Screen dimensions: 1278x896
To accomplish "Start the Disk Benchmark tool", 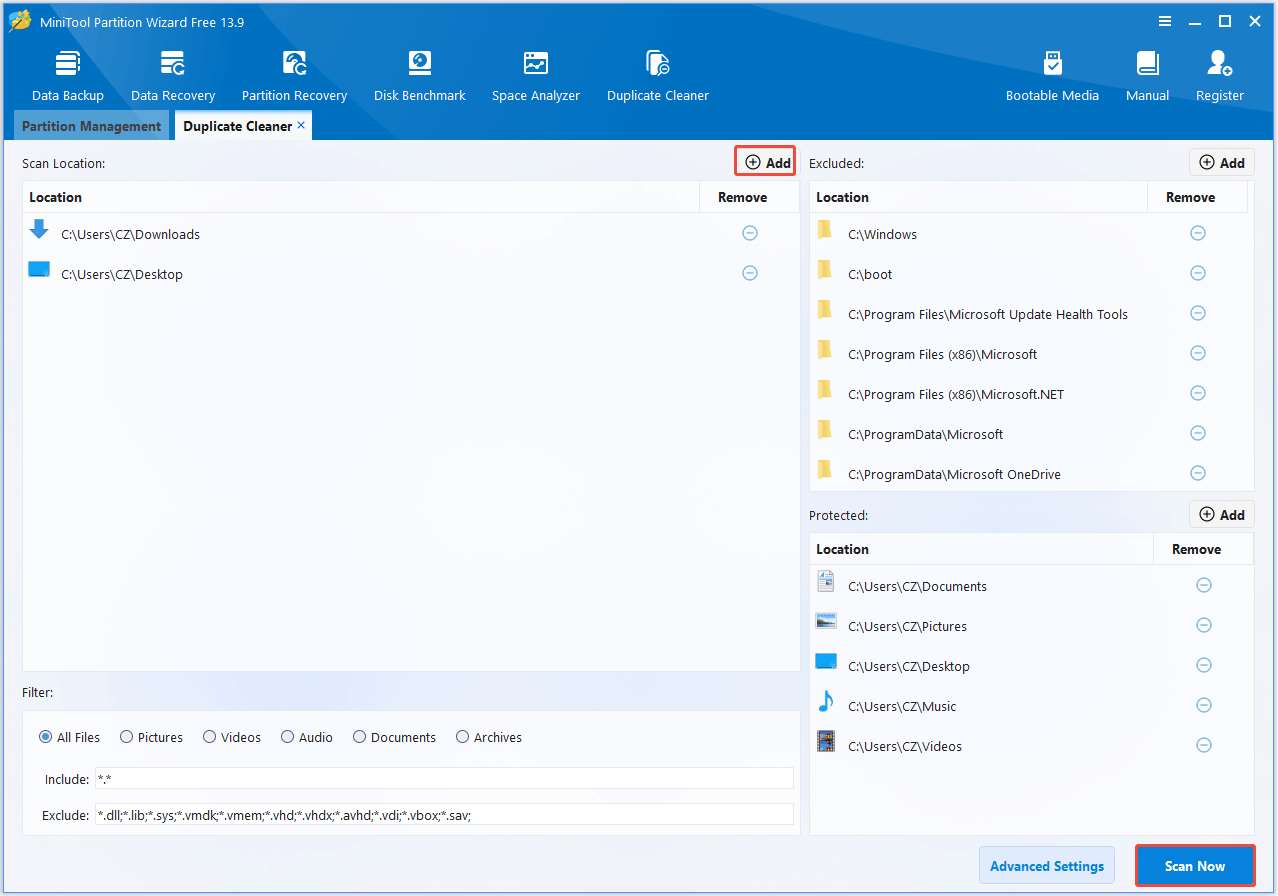I will [420, 76].
